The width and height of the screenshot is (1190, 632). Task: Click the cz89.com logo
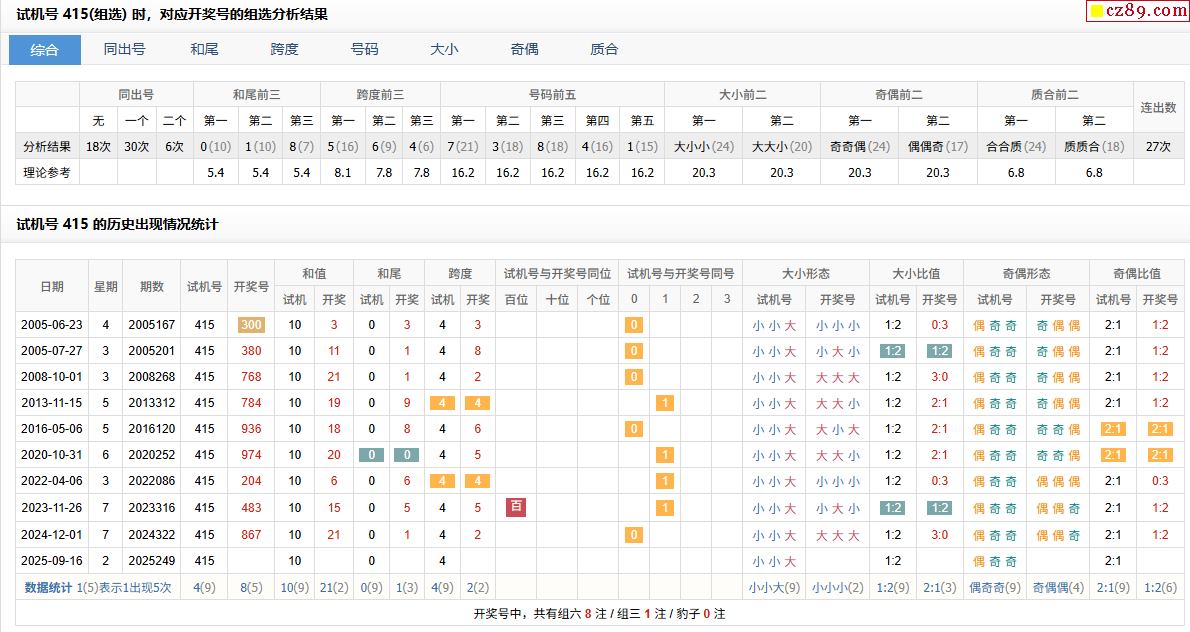[1137, 11]
